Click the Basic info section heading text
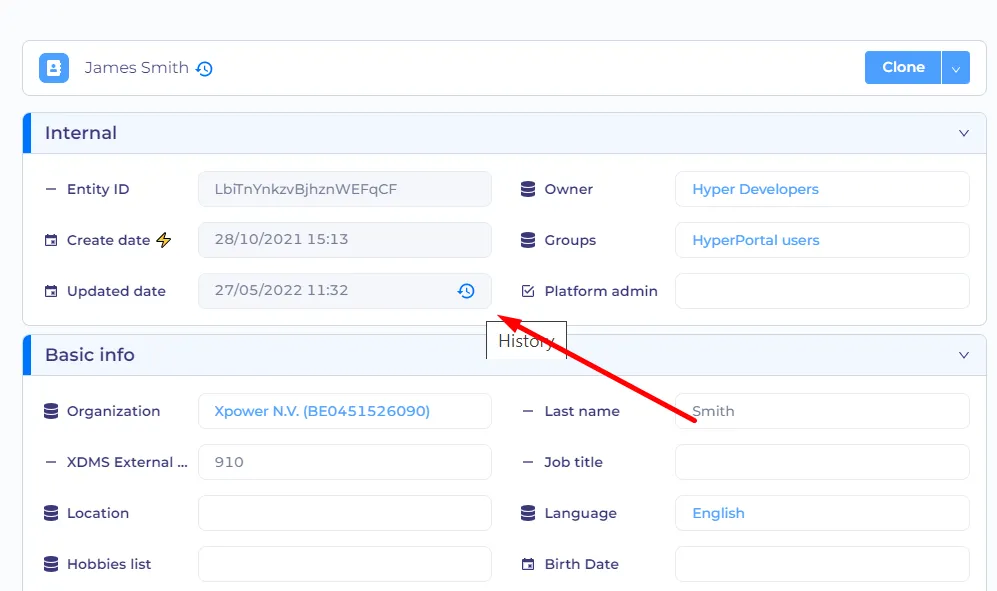Viewport: 997px width, 591px height. click(90, 355)
